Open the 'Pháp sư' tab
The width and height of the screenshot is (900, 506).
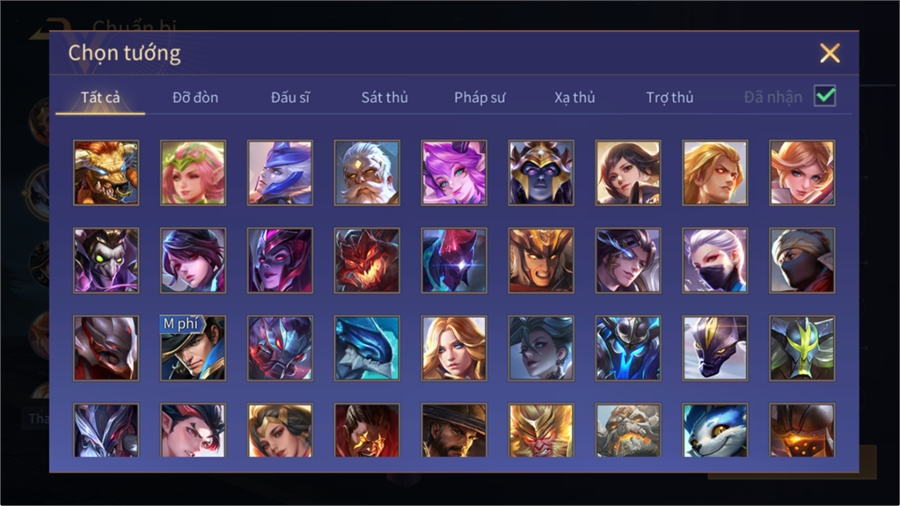tap(479, 98)
